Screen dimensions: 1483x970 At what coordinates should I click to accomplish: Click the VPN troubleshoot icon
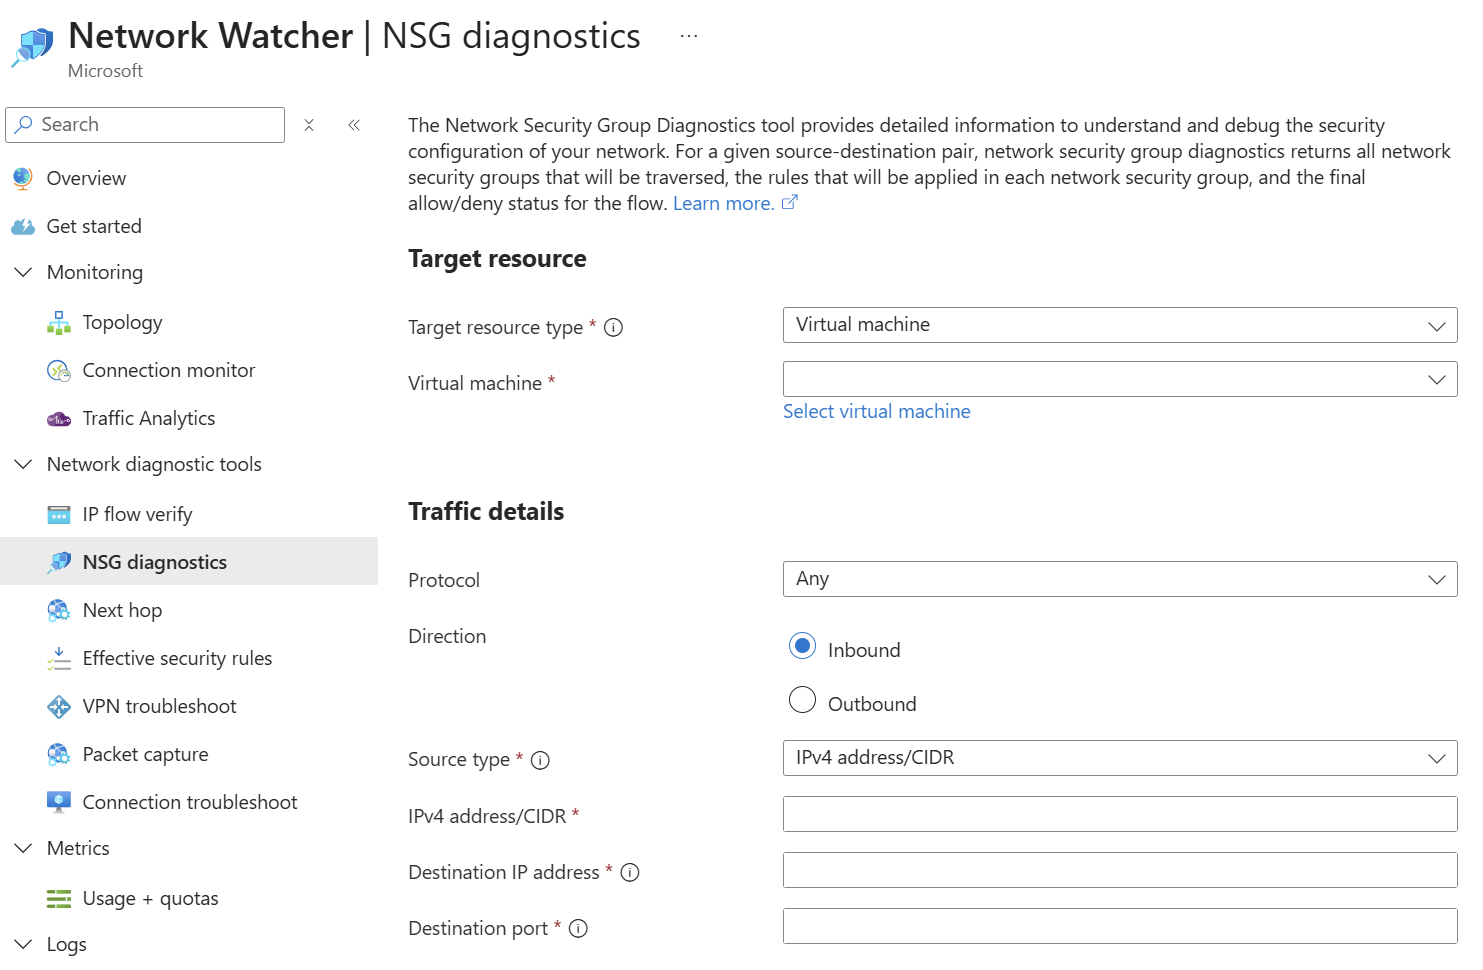(x=59, y=707)
